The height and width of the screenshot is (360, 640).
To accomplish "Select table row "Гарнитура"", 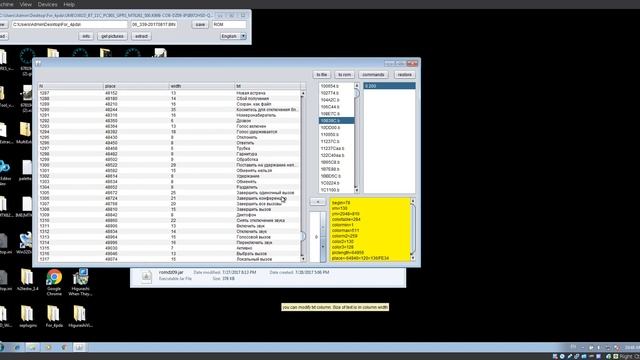I will point(169,154).
